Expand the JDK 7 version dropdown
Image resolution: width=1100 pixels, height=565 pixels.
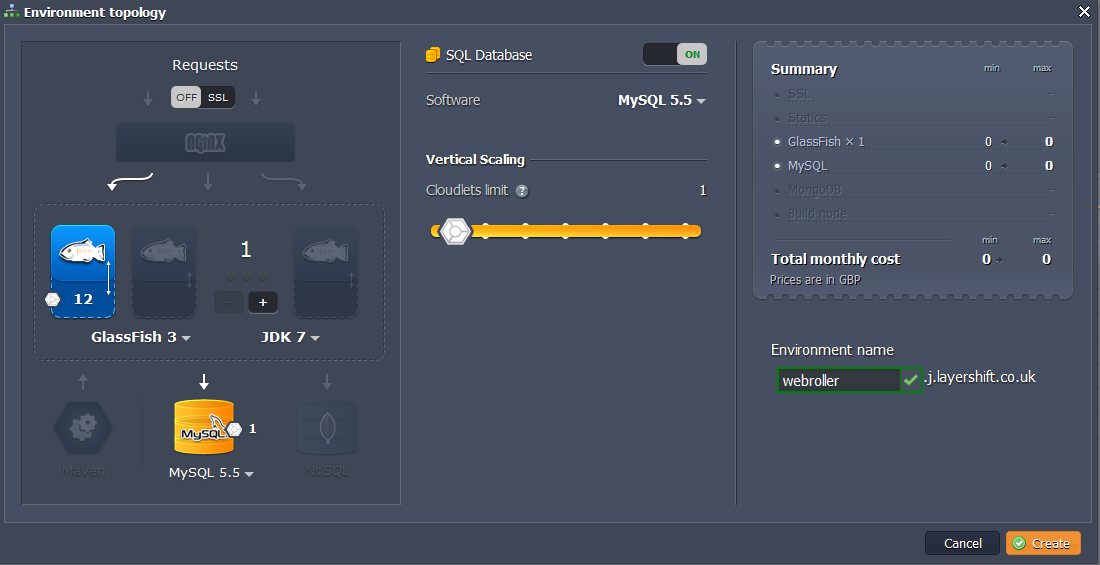(290, 337)
